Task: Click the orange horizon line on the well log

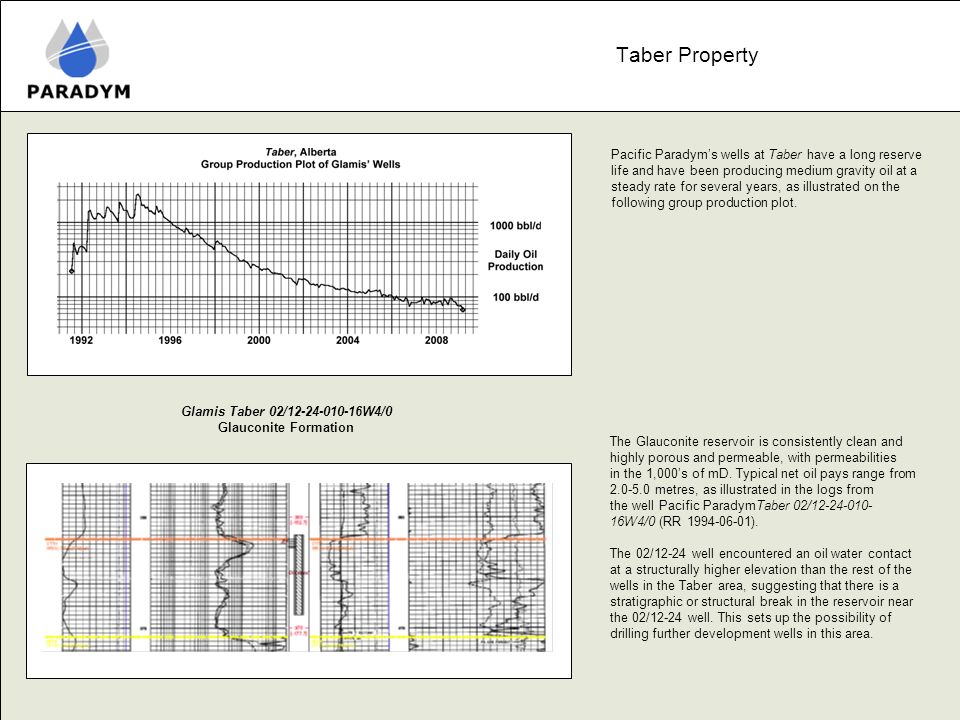Action: tap(295, 539)
